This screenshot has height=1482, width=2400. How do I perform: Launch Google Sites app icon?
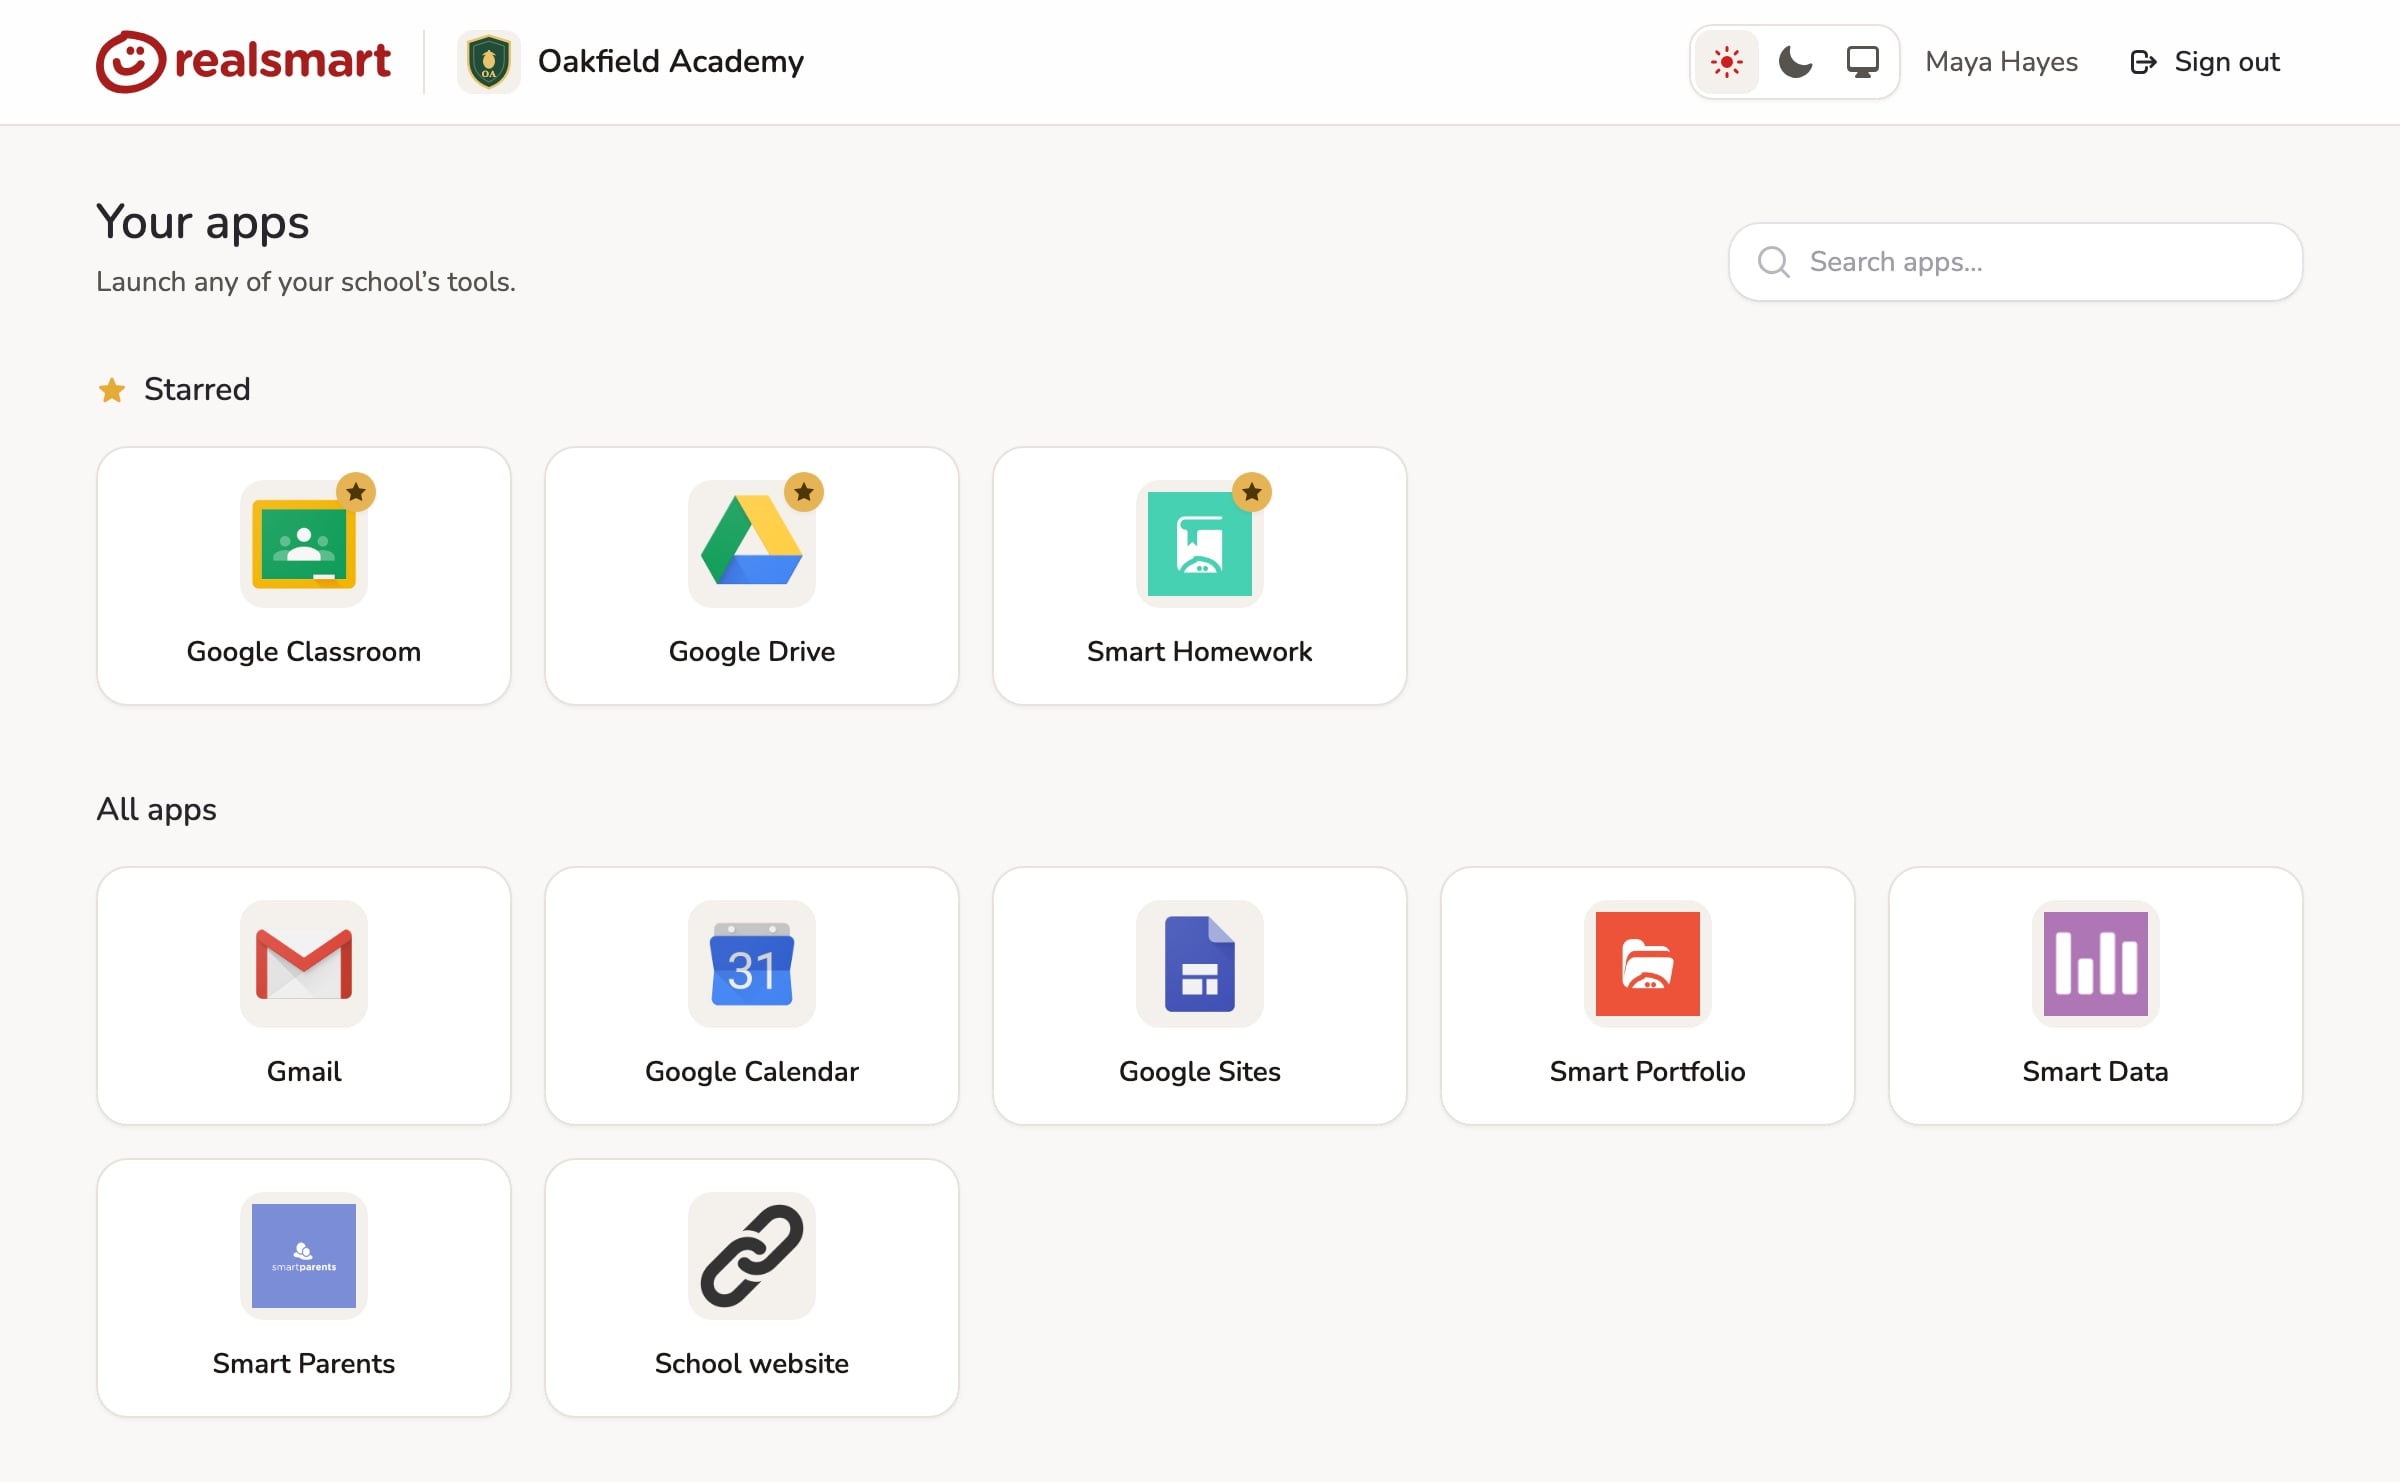(1200, 964)
